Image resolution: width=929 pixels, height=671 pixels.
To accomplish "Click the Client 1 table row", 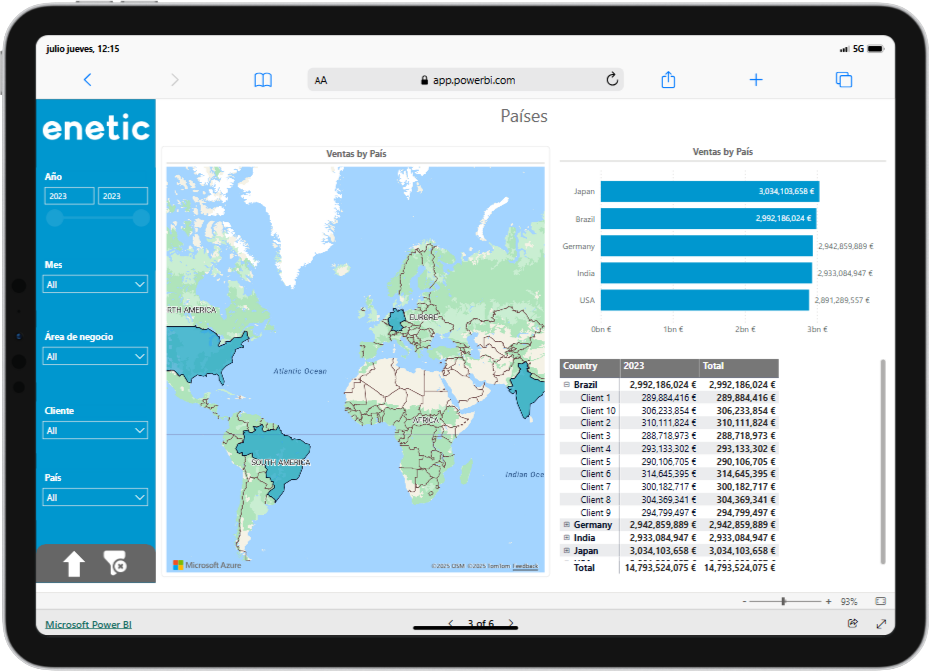I will pyautogui.click(x=669, y=398).
